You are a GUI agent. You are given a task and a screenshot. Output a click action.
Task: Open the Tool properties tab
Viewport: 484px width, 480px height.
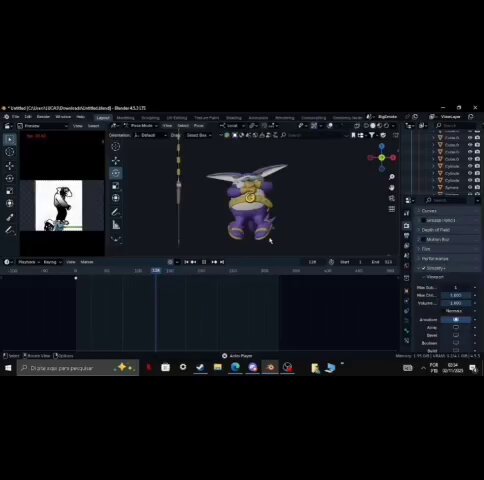coord(406,214)
